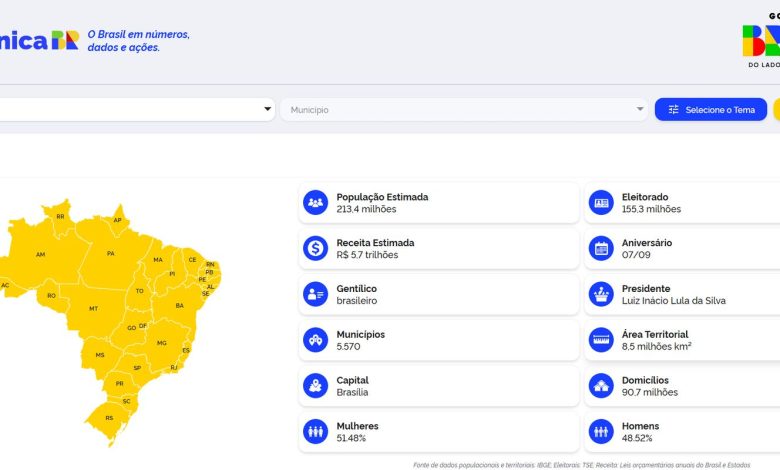Image resolution: width=780 pixels, height=470 pixels.
Task: Click the '90.7 milhões' Domicílios value
Action: pyautogui.click(x=650, y=392)
